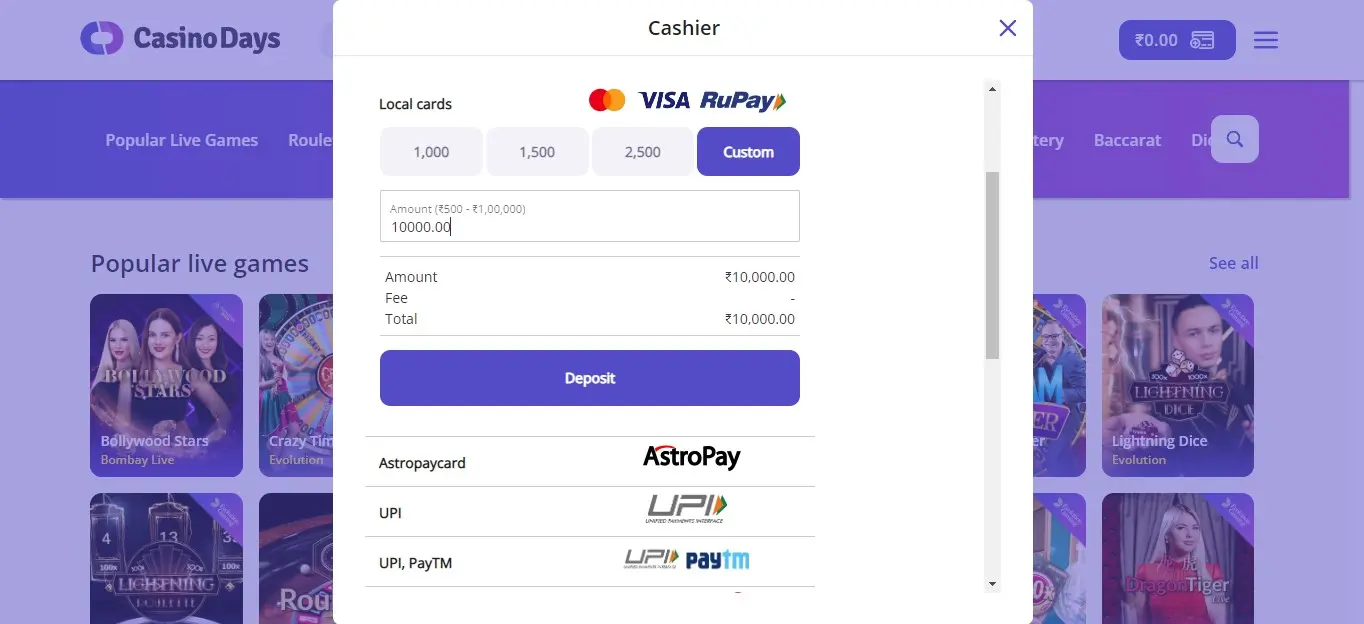This screenshot has width=1364, height=624.
Task: Select the 1,500 amount option
Action: coord(537,152)
